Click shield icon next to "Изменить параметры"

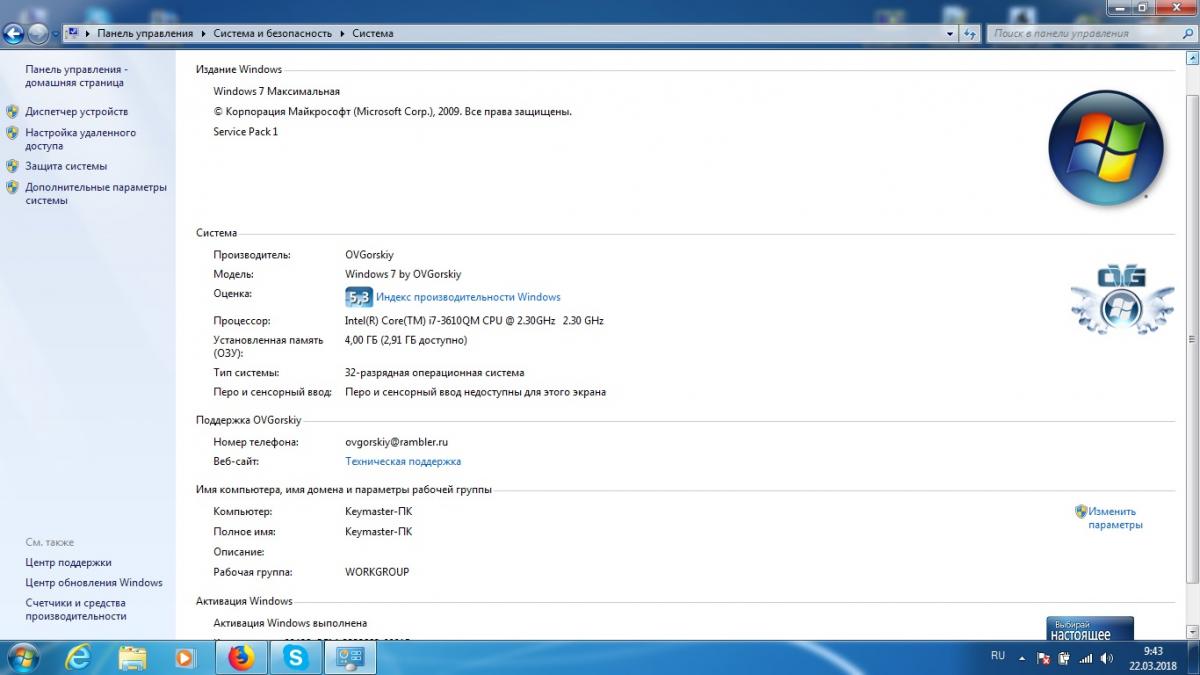[x=1081, y=511]
